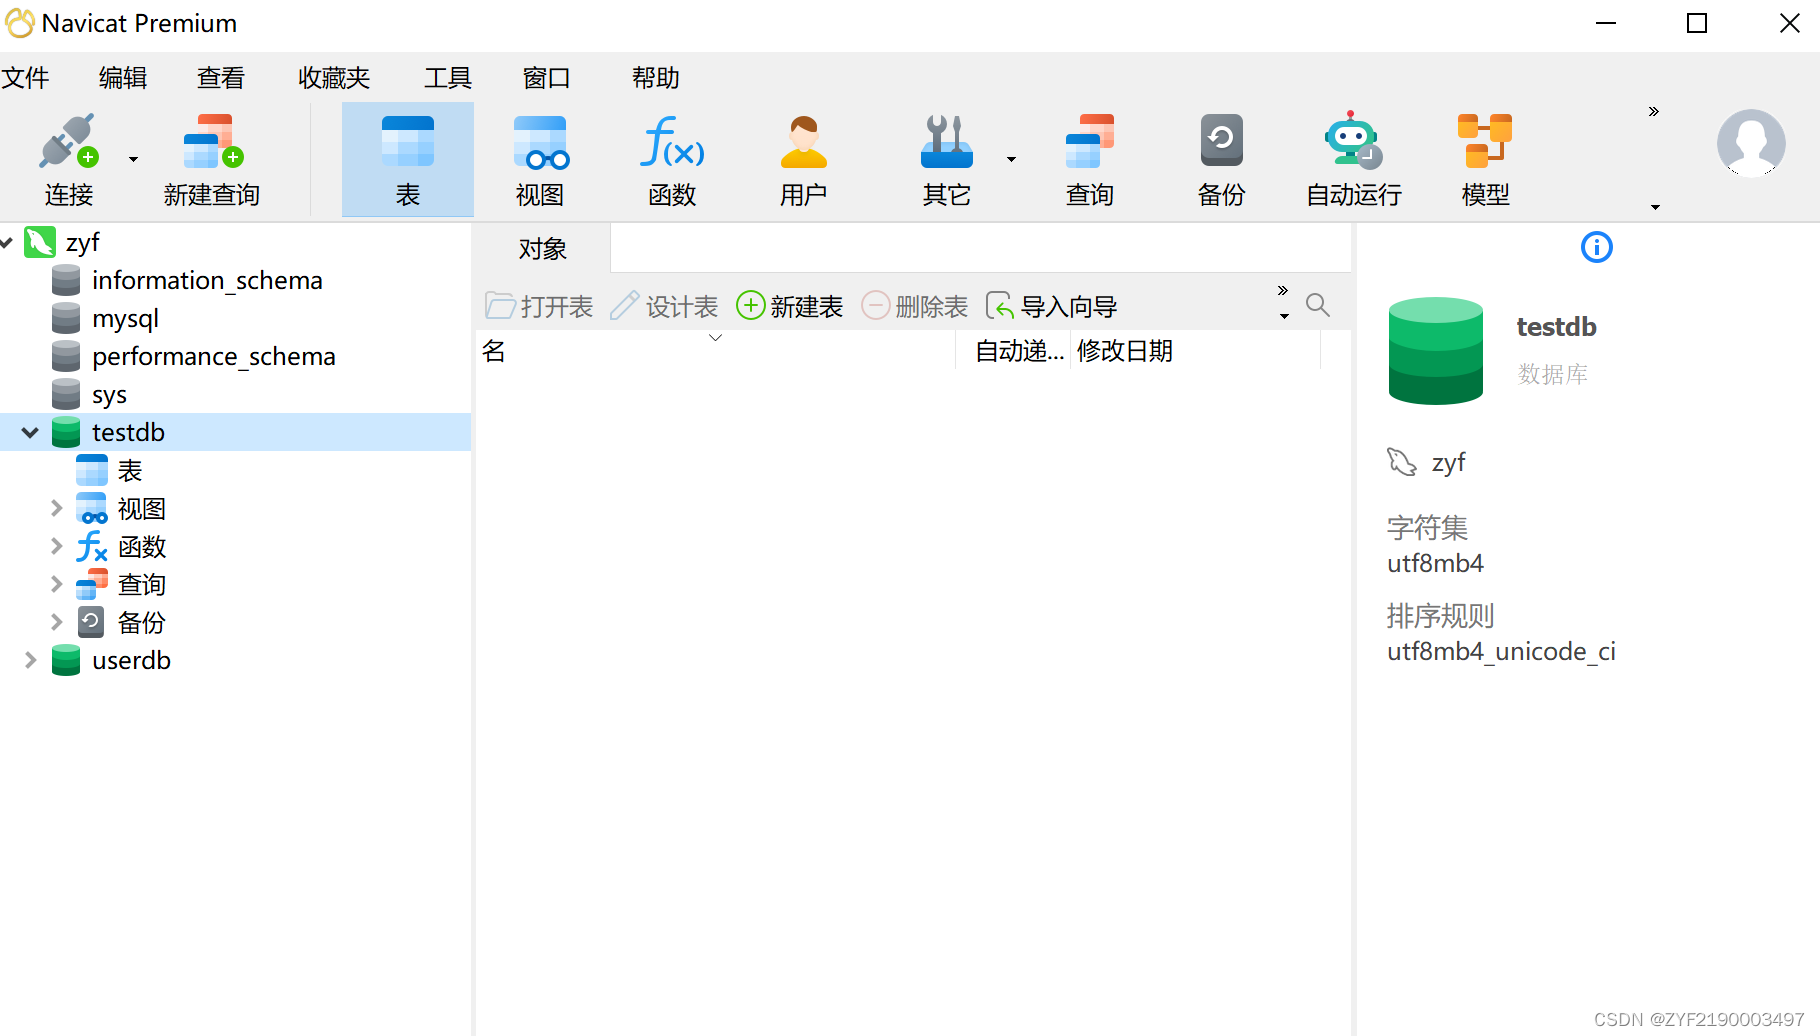Click the Query (查询) toolbar icon
Screen dimensions: 1820x1036
pos(1090,141)
